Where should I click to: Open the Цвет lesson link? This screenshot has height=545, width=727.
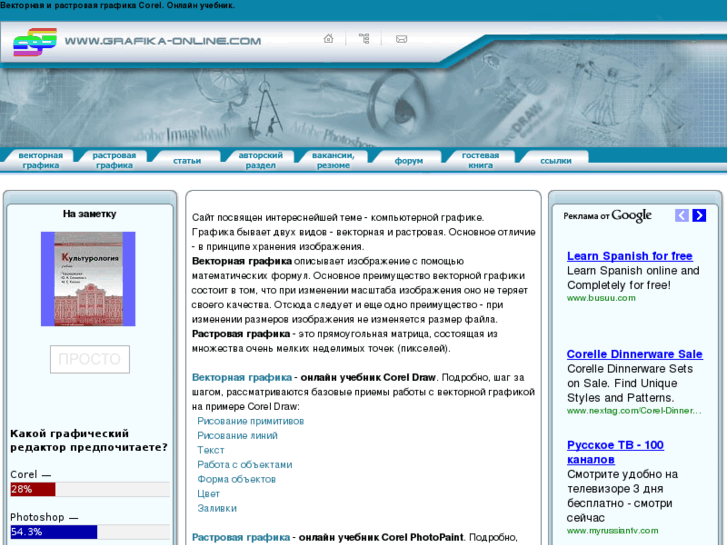click(x=208, y=494)
